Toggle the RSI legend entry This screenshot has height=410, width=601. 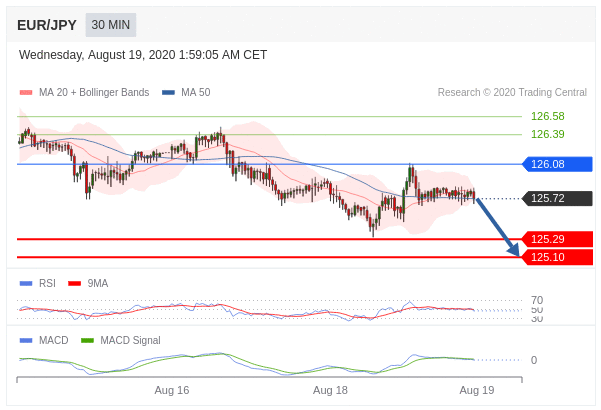click(38, 283)
